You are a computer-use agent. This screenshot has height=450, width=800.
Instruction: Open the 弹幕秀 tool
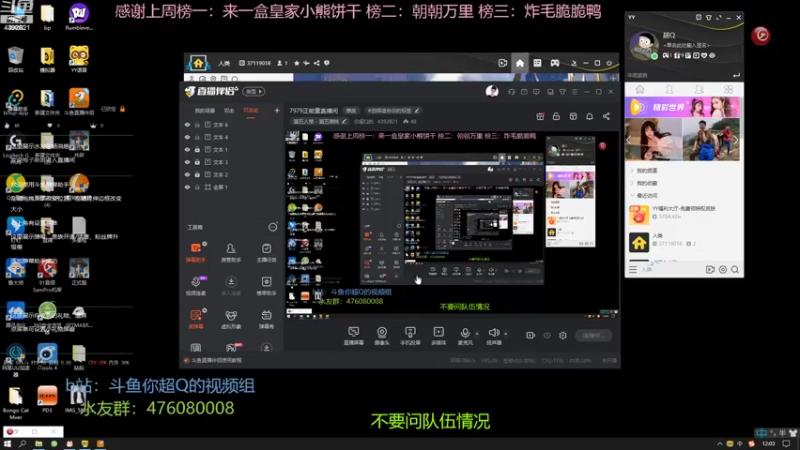coord(266,319)
